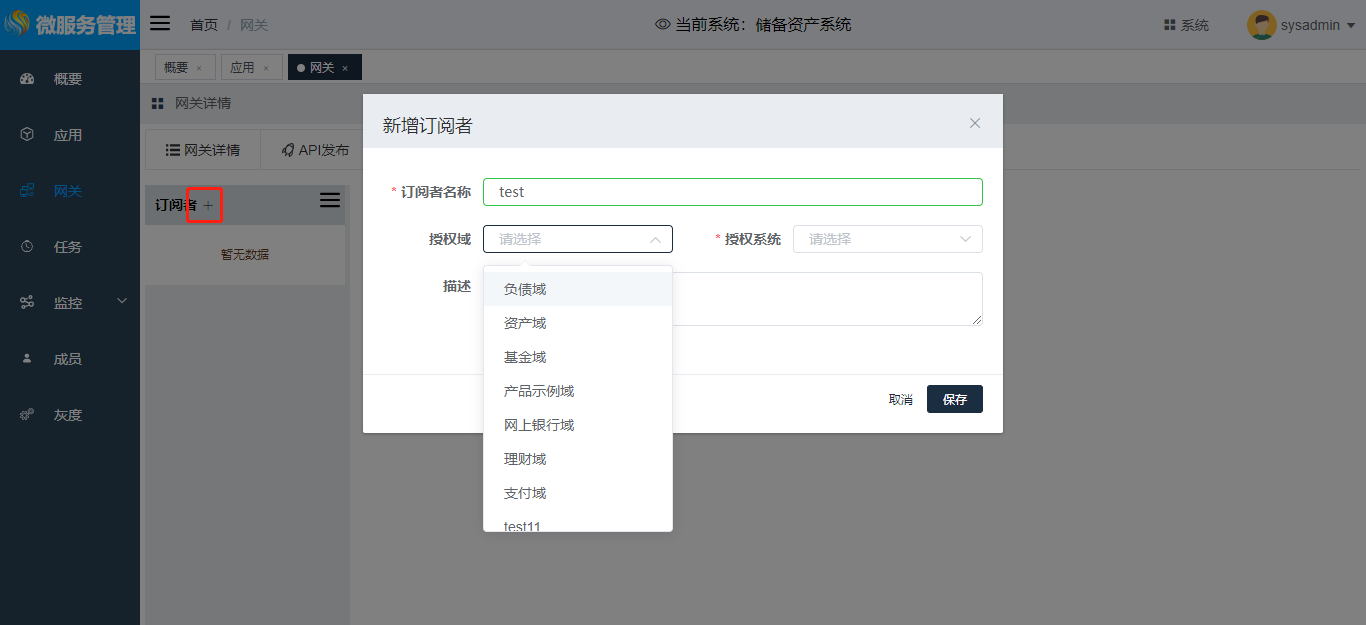This screenshot has height=625, width=1366.
Task: Click the 系统 grid icon in header
Action: [1169, 25]
